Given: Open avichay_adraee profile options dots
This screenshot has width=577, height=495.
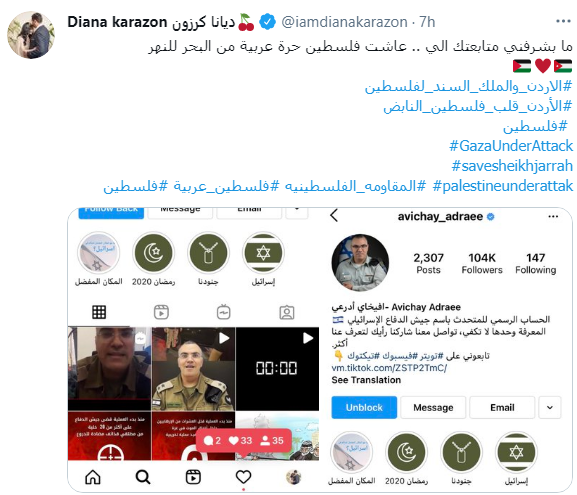Looking at the screenshot, I should click(553, 216).
